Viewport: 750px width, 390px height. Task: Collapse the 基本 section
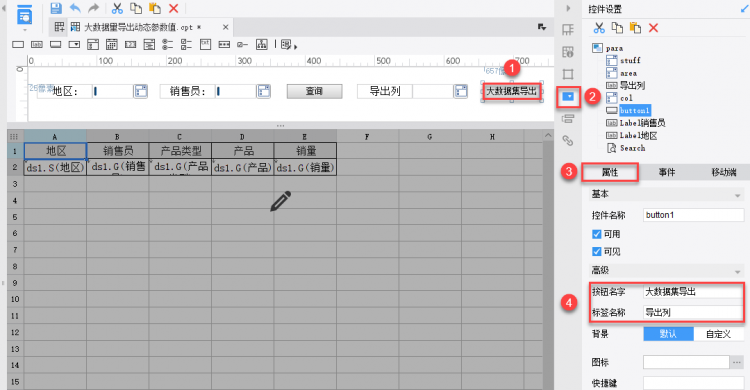pyautogui.click(x=737, y=195)
